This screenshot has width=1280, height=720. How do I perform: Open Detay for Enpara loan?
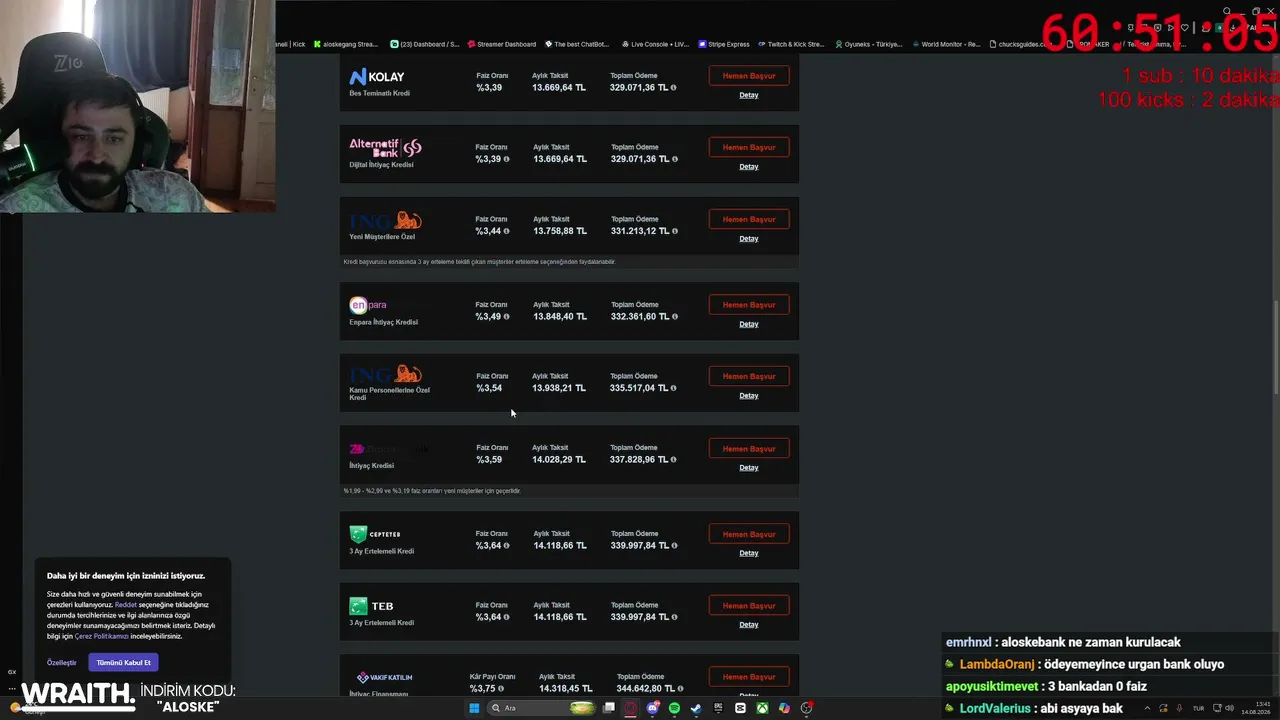coord(749,324)
